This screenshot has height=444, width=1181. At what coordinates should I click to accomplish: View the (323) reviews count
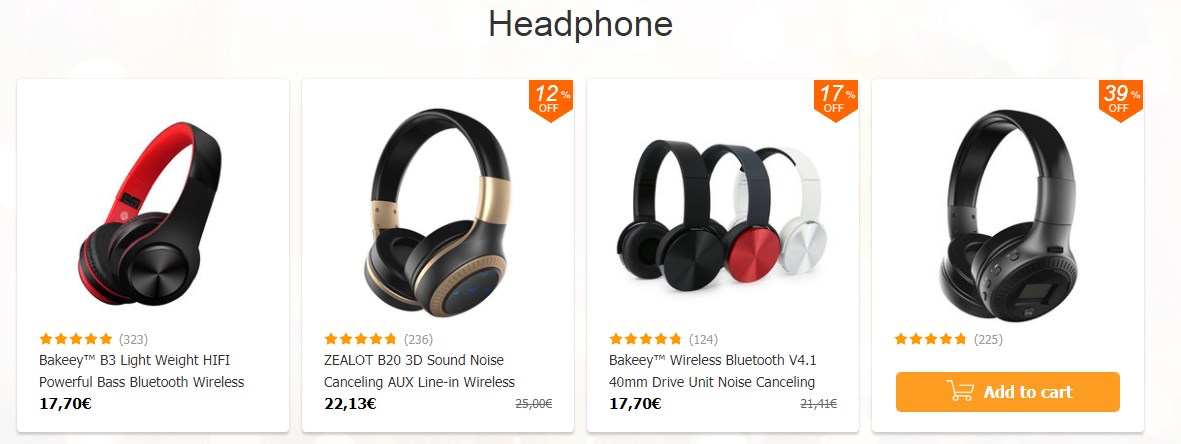click(x=133, y=339)
